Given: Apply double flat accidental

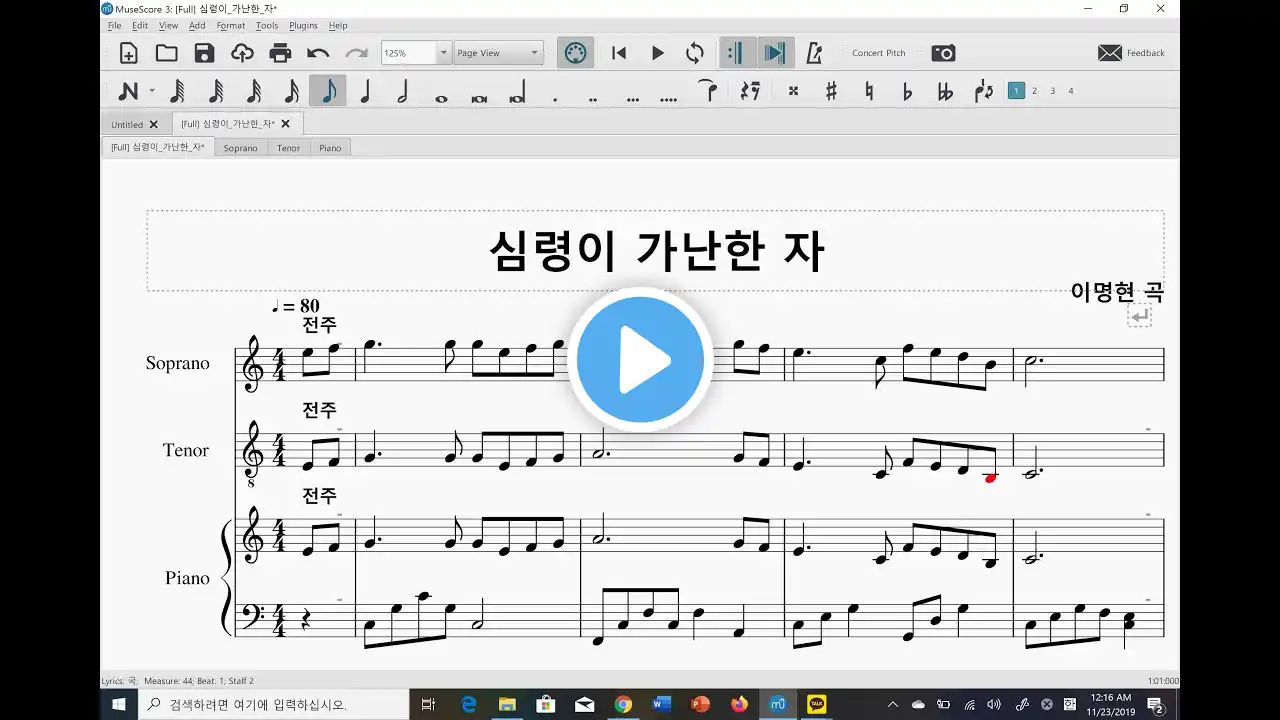Looking at the screenshot, I should point(945,92).
